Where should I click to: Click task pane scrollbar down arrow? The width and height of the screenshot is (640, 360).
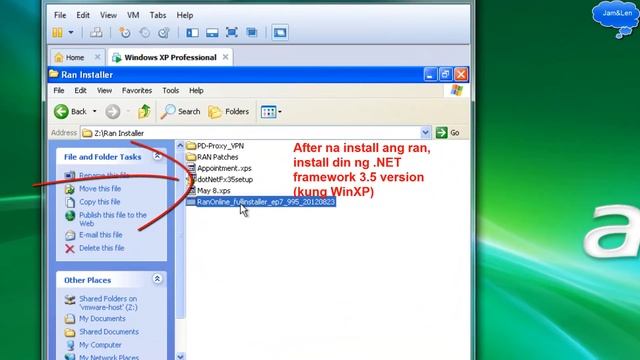pyautogui.click(x=180, y=356)
